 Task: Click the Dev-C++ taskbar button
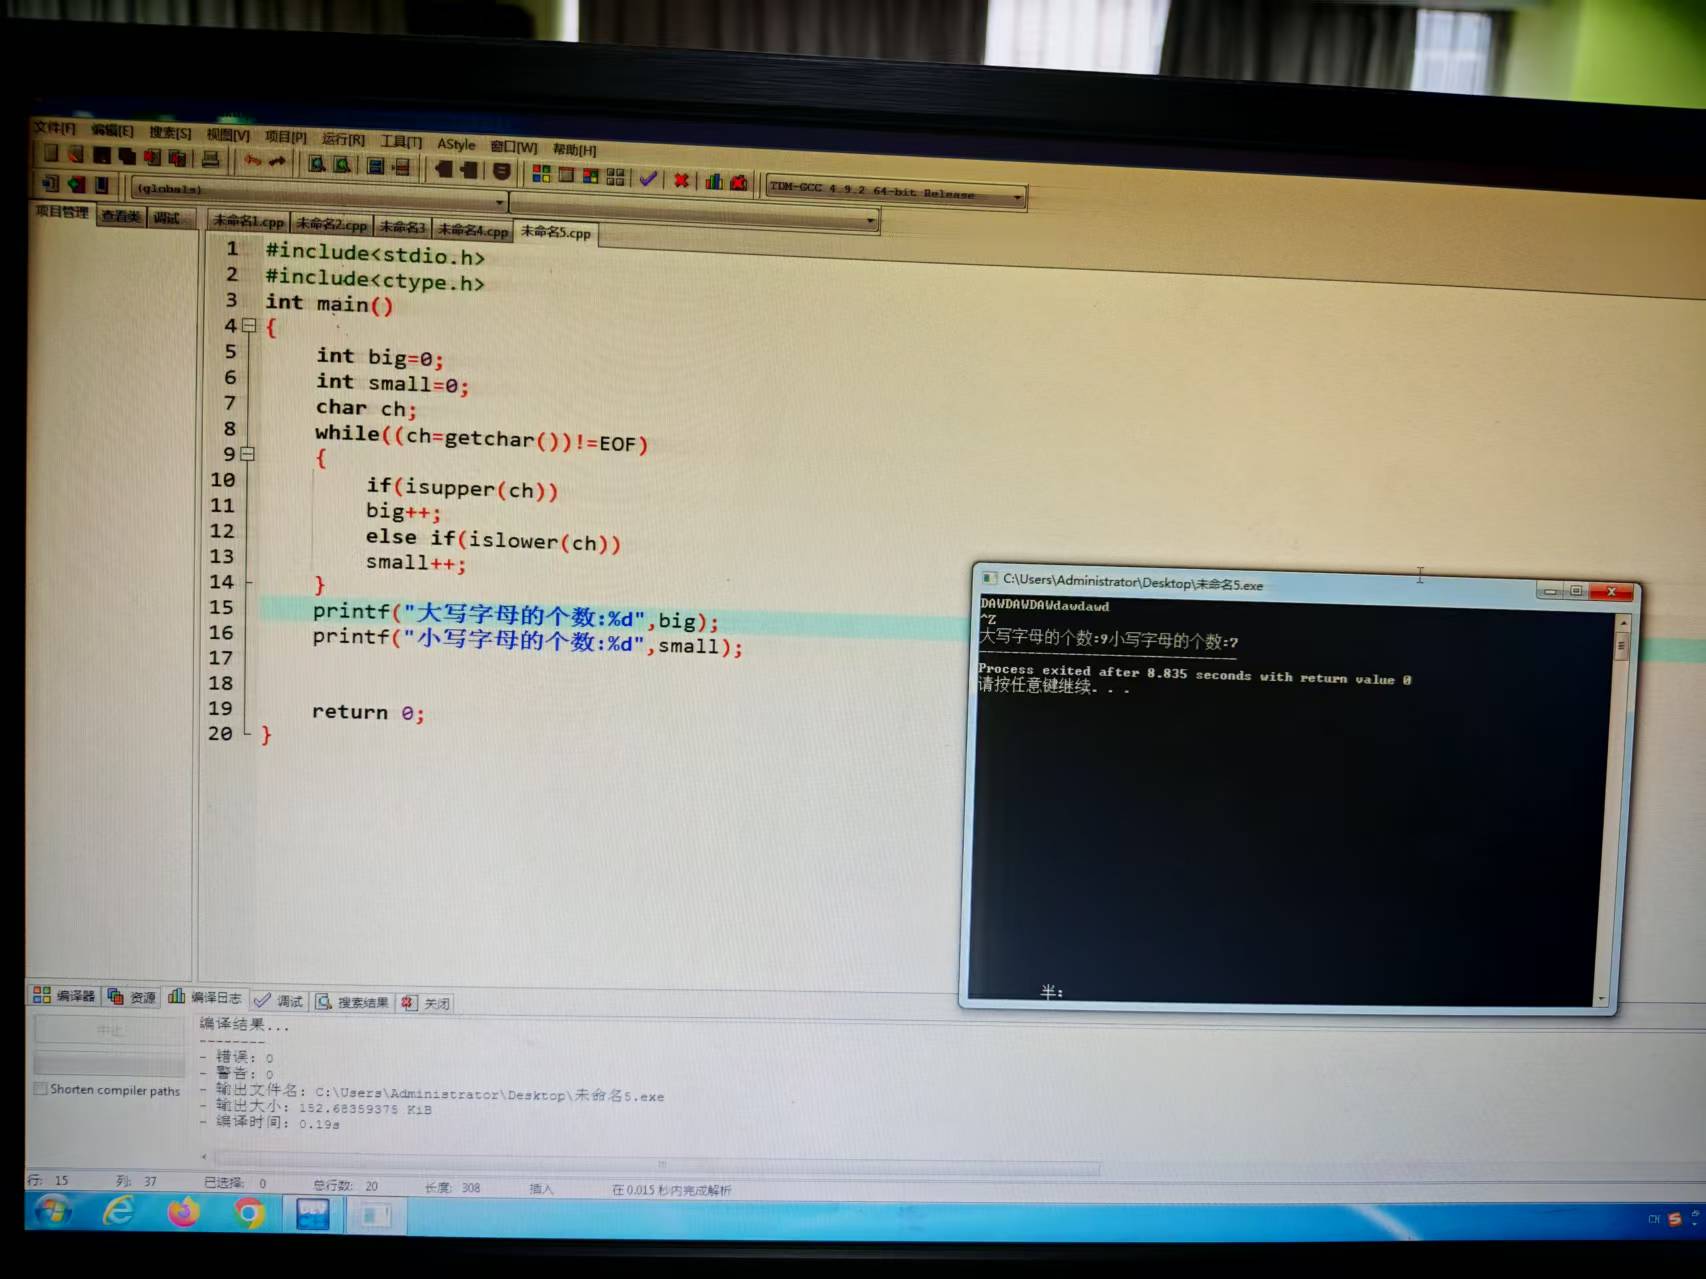click(x=313, y=1214)
